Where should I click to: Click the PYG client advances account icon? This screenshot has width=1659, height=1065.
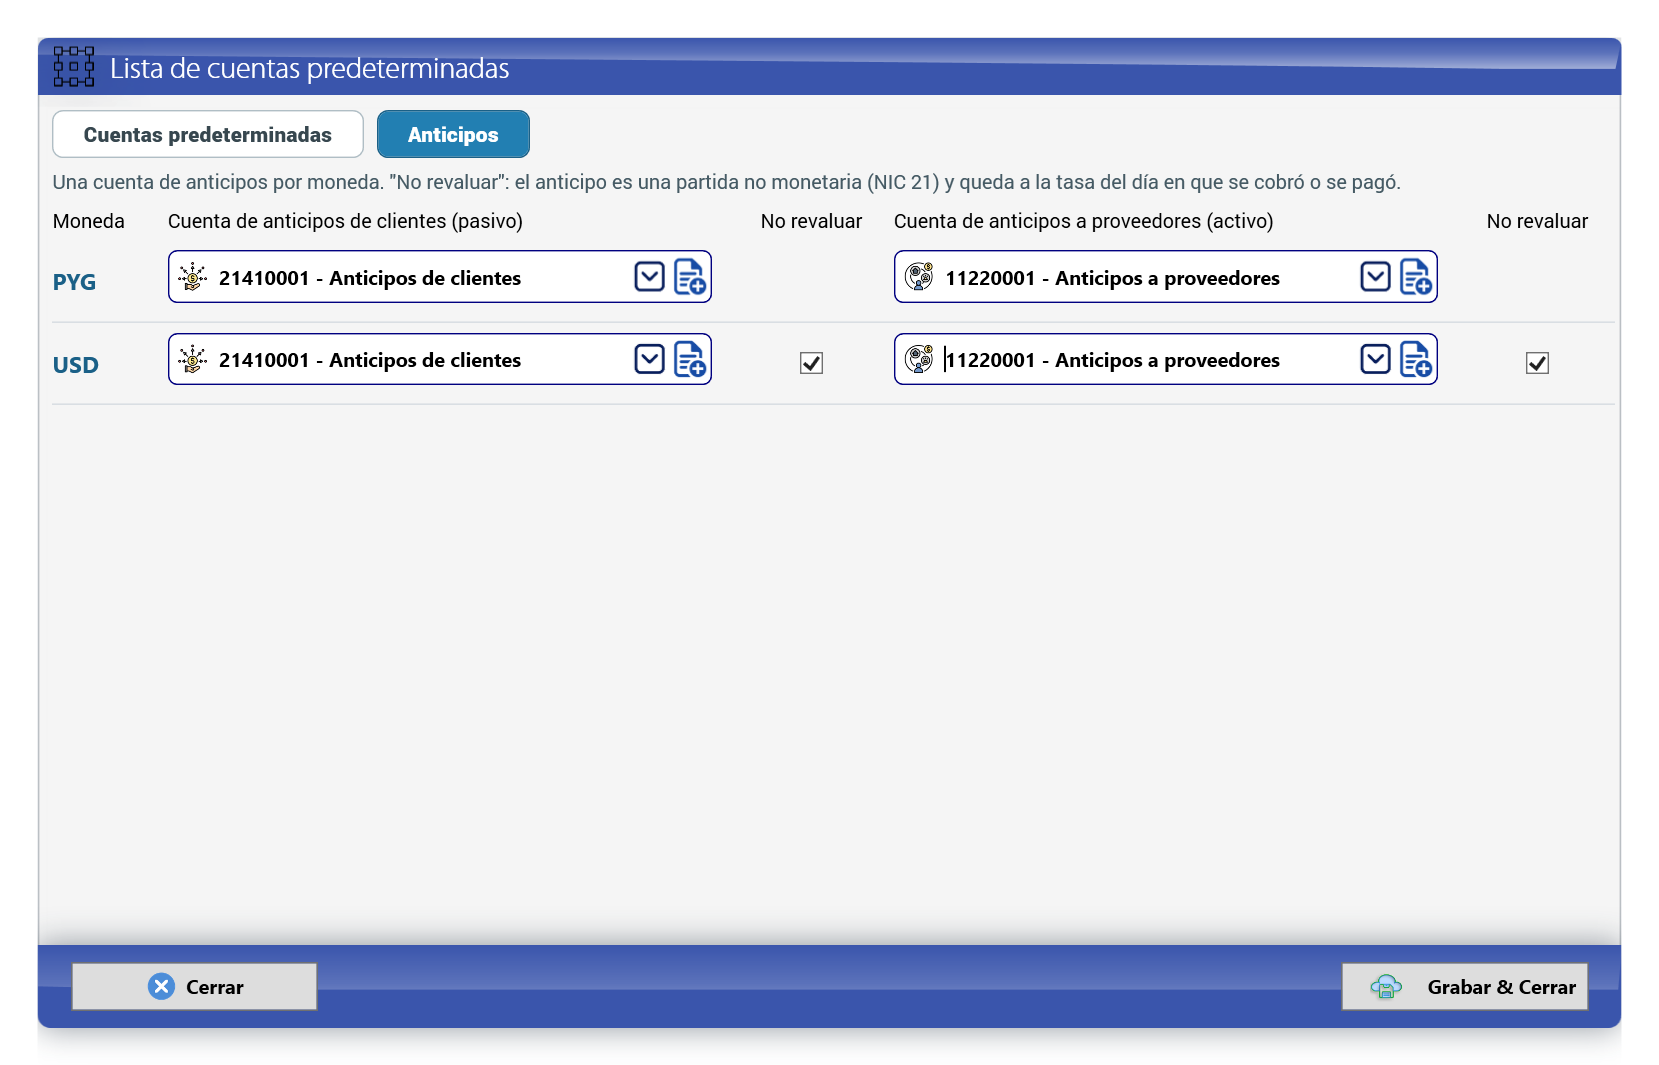tap(192, 277)
